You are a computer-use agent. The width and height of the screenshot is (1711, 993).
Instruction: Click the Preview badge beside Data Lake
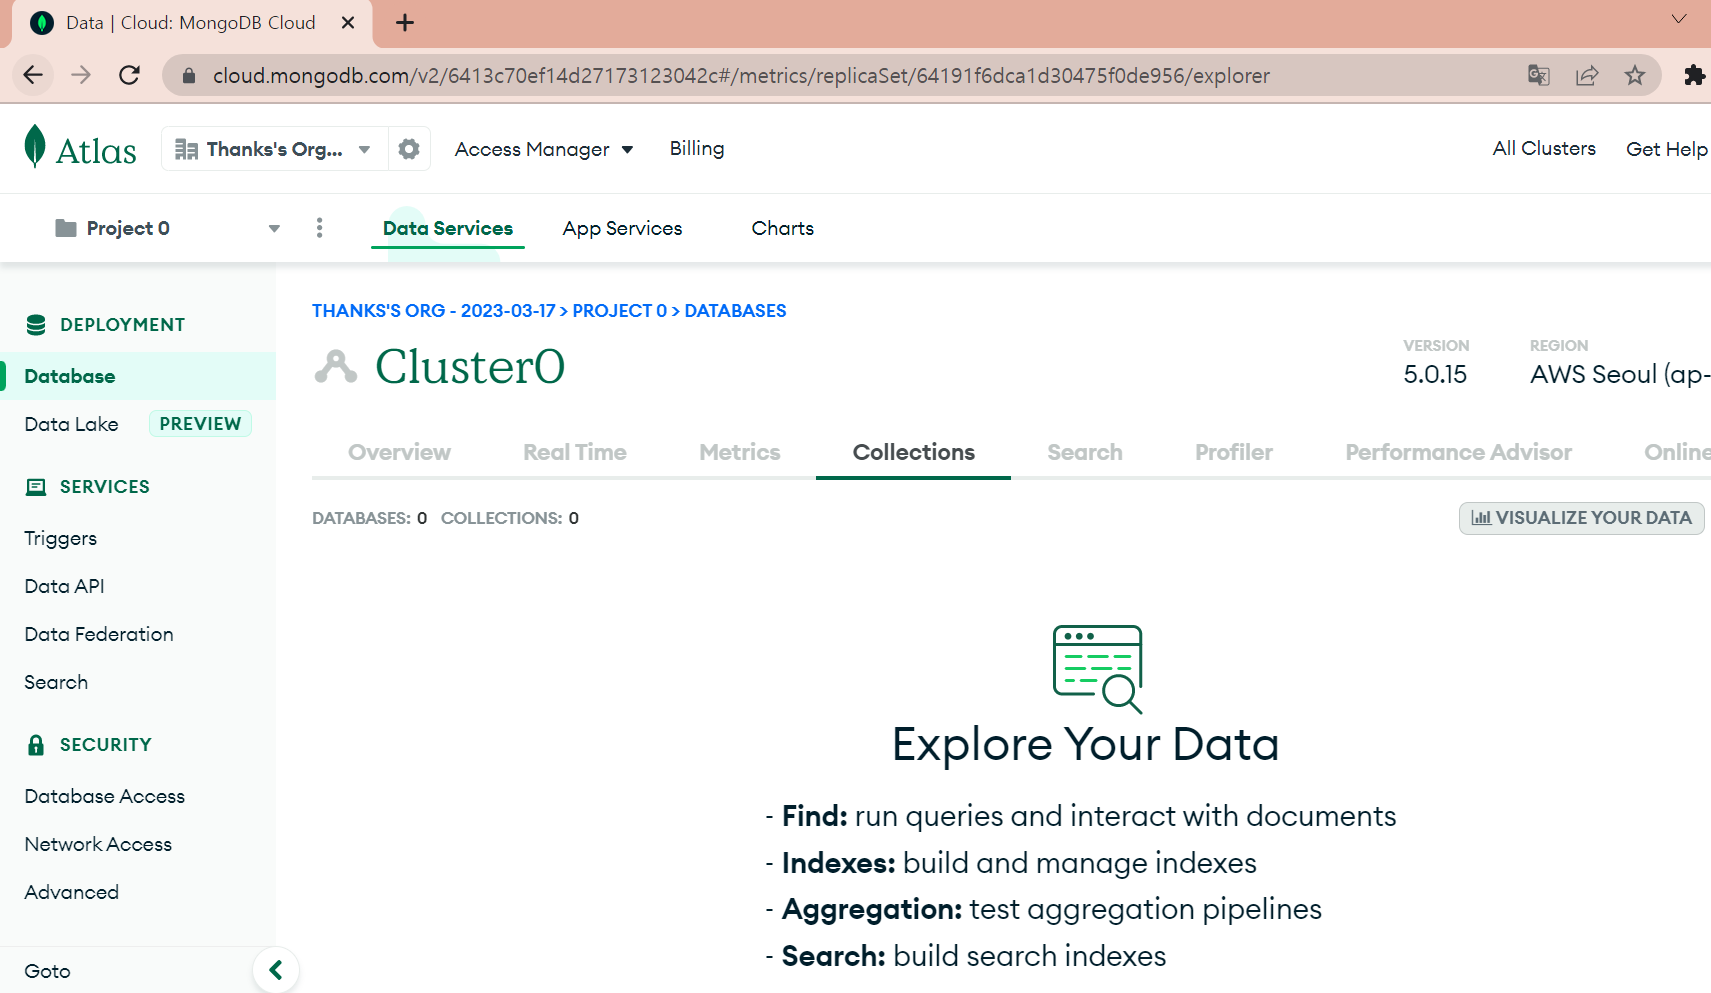pos(200,424)
